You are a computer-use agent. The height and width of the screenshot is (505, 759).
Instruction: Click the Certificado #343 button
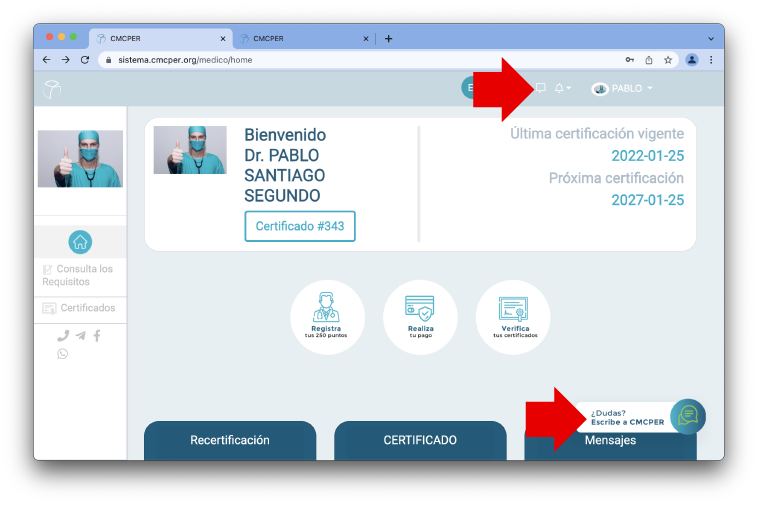300,226
